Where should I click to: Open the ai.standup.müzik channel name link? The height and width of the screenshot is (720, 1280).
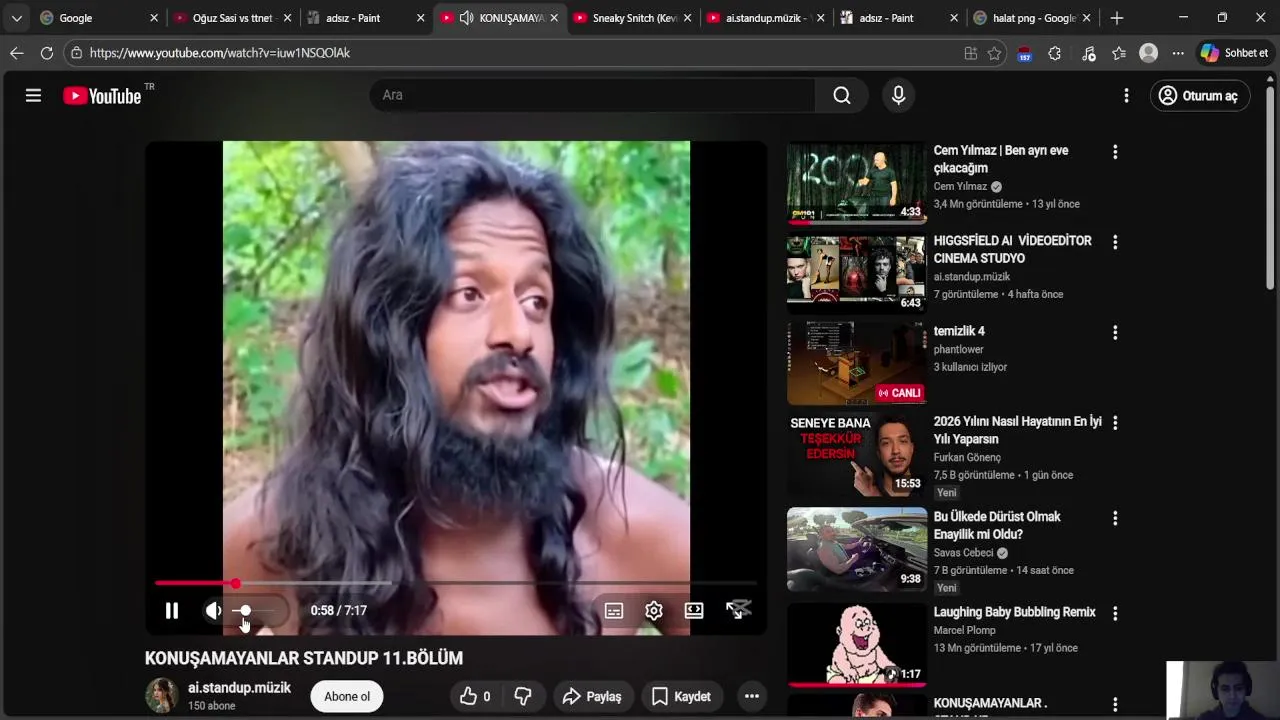[x=239, y=688]
